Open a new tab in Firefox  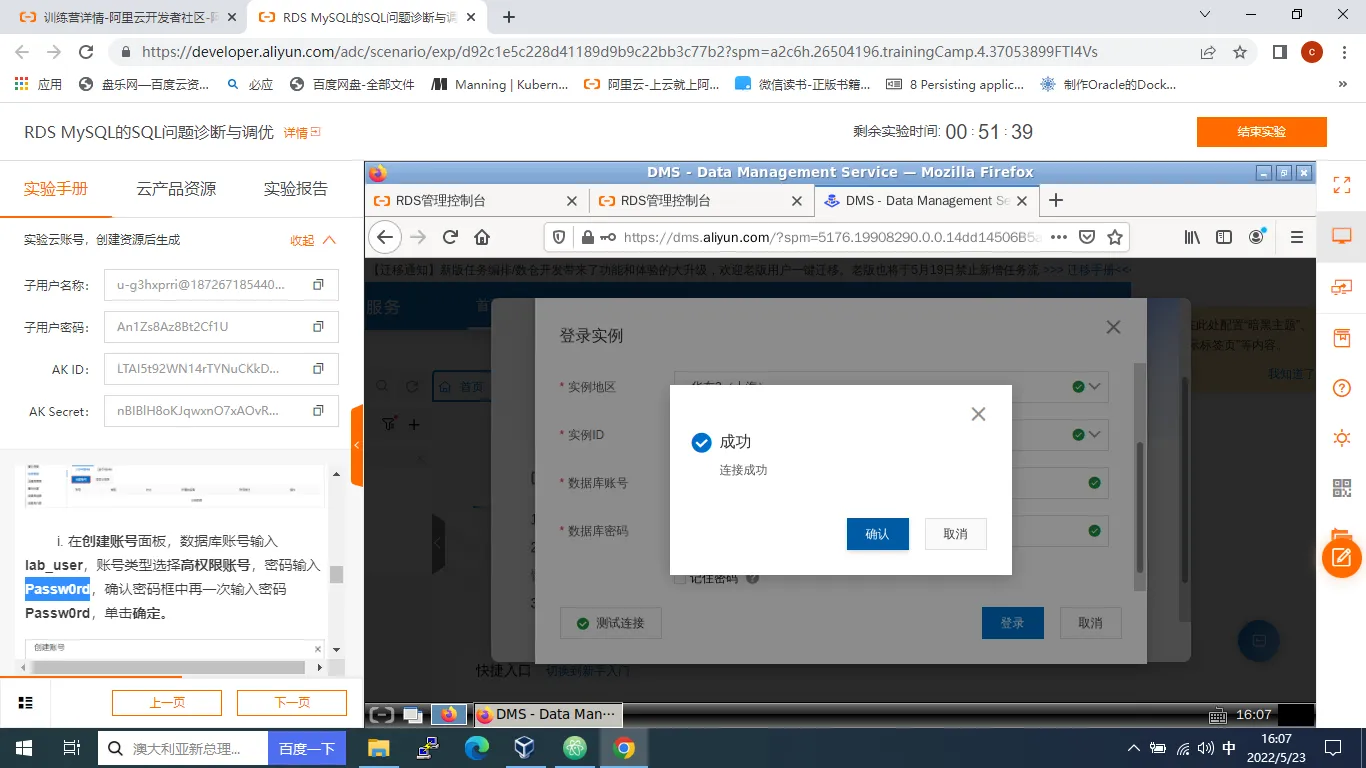tap(1055, 200)
